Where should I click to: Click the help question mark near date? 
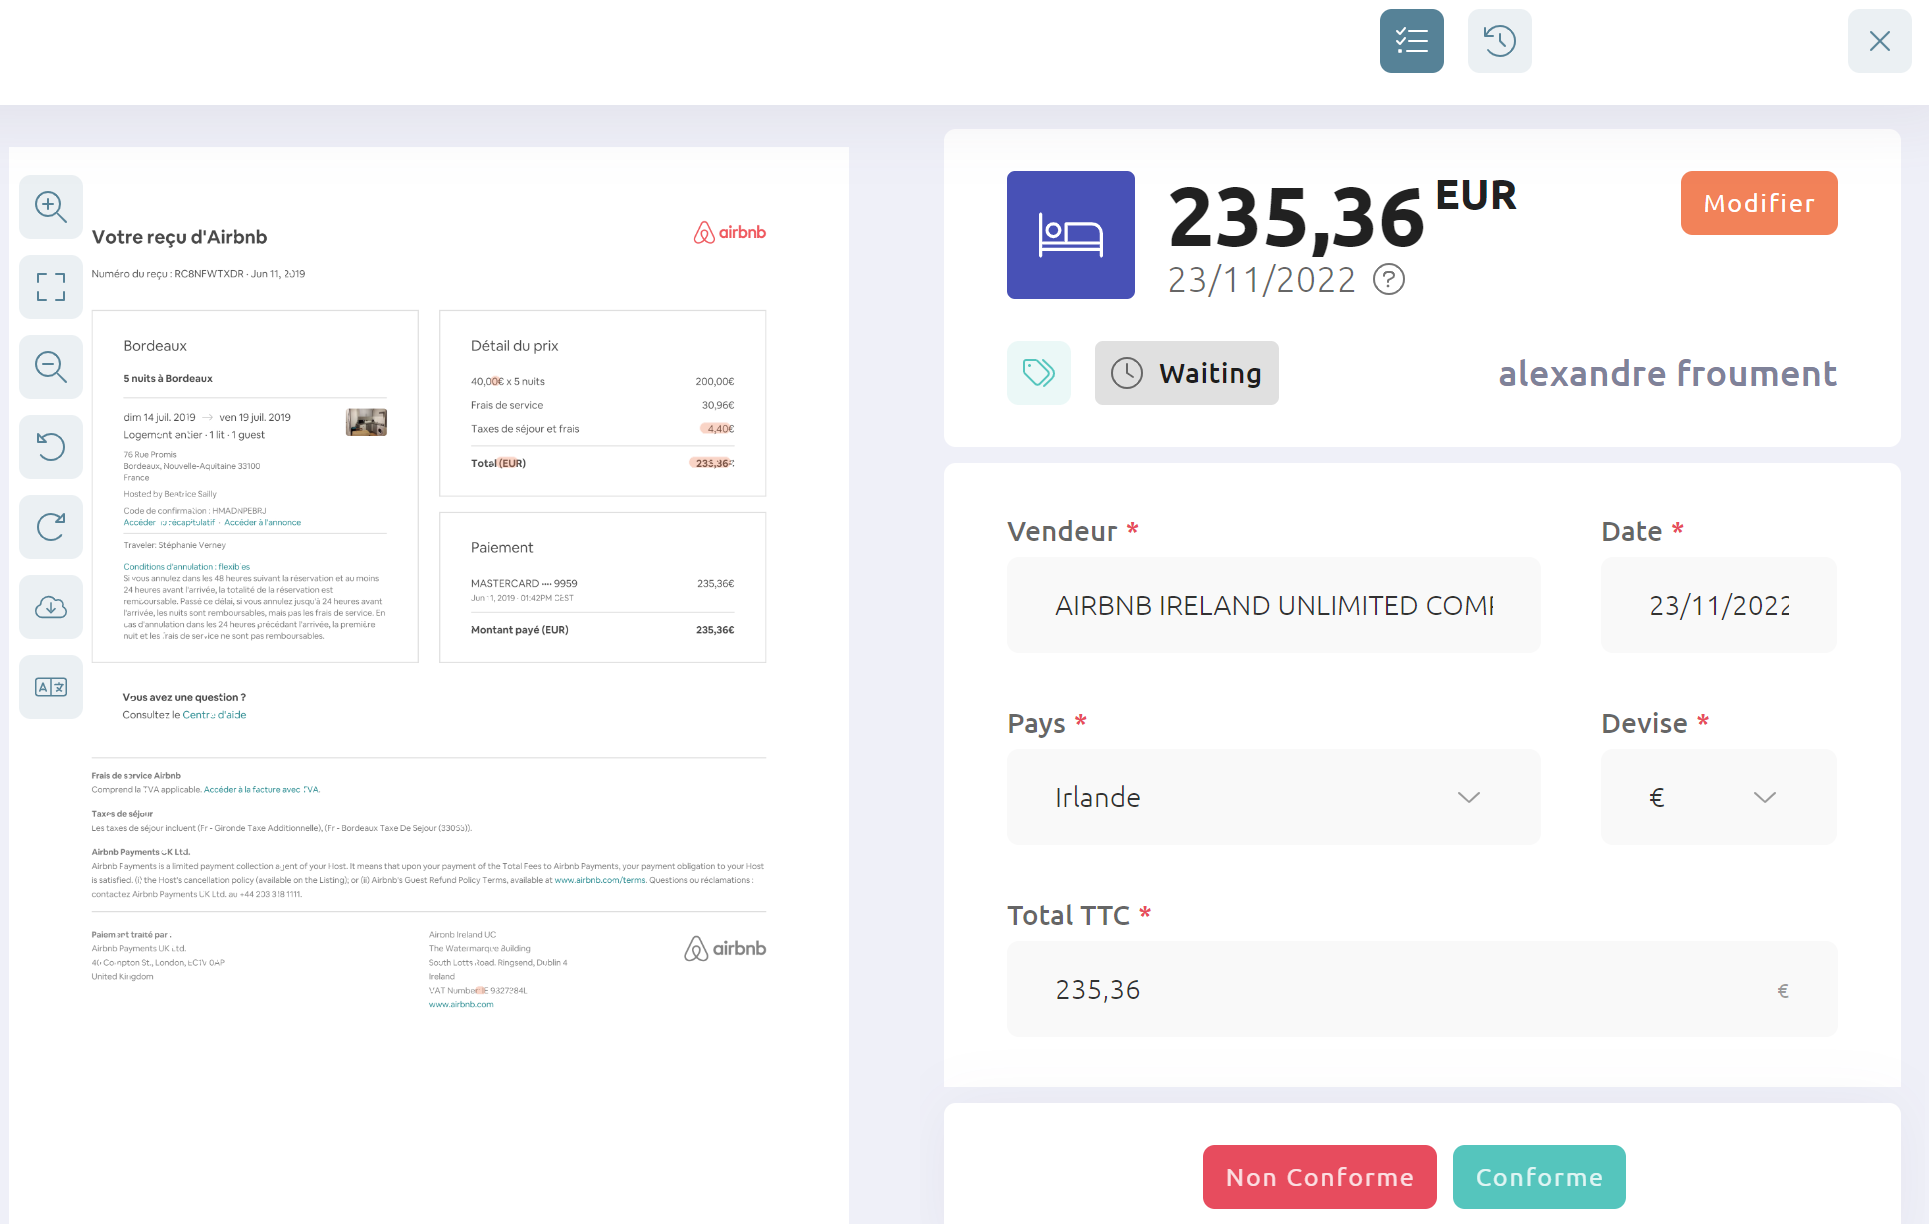(1389, 279)
